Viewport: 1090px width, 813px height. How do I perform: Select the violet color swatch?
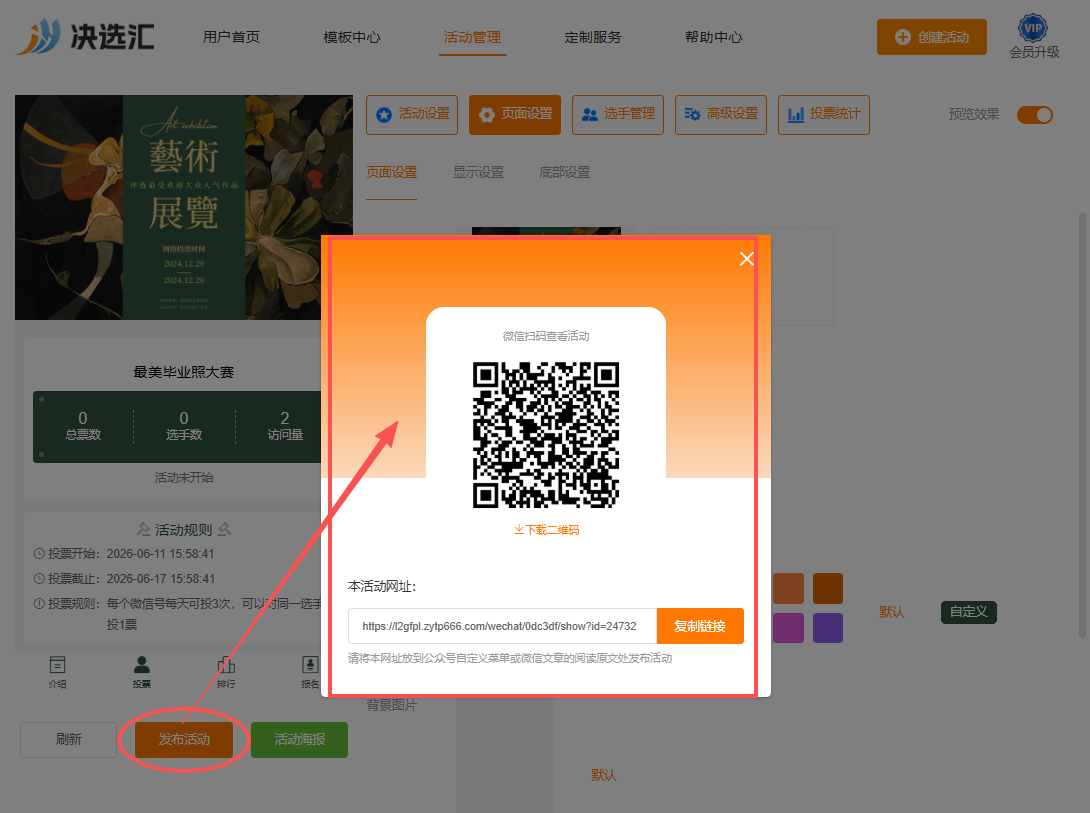point(828,627)
